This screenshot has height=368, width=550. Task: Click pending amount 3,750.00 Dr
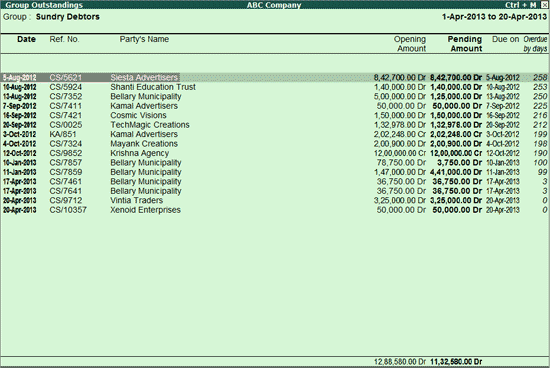[x=460, y=163]
